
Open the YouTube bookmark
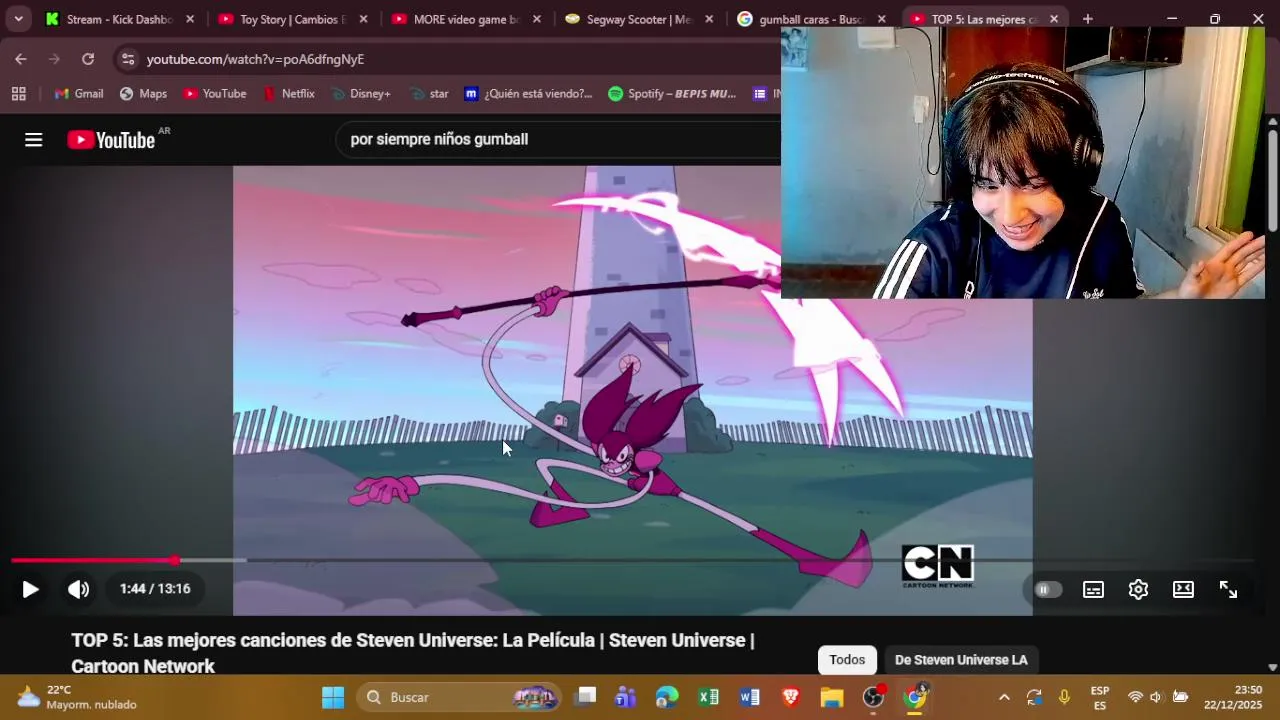(x=214, y=94)
